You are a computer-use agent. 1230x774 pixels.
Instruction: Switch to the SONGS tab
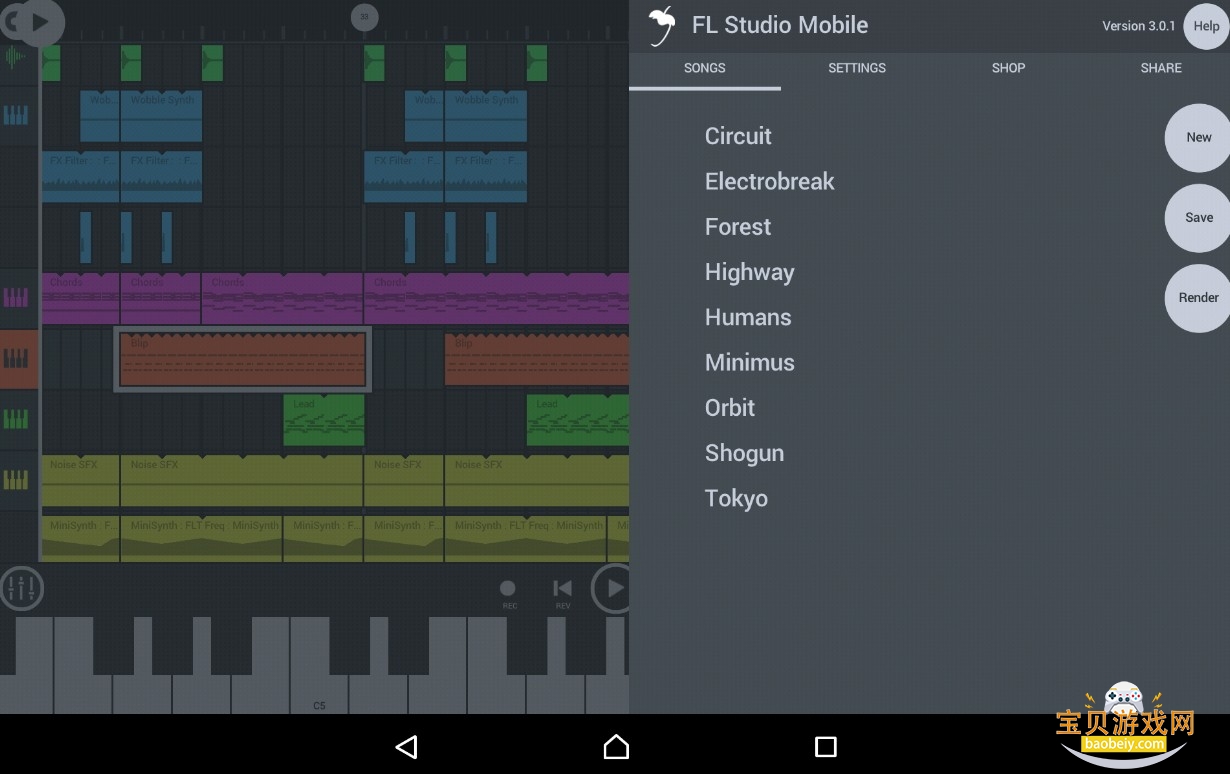click(705, 68)
